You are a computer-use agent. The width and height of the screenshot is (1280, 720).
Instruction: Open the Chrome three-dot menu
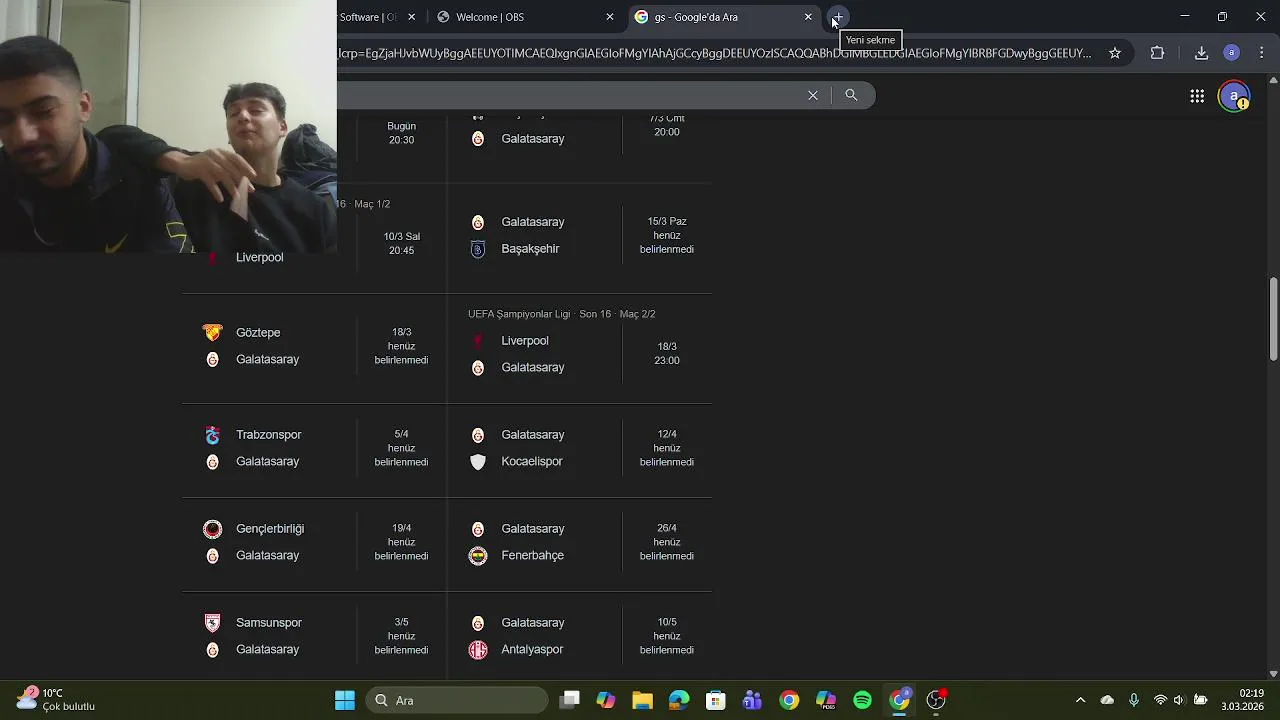coord(1262,53)
